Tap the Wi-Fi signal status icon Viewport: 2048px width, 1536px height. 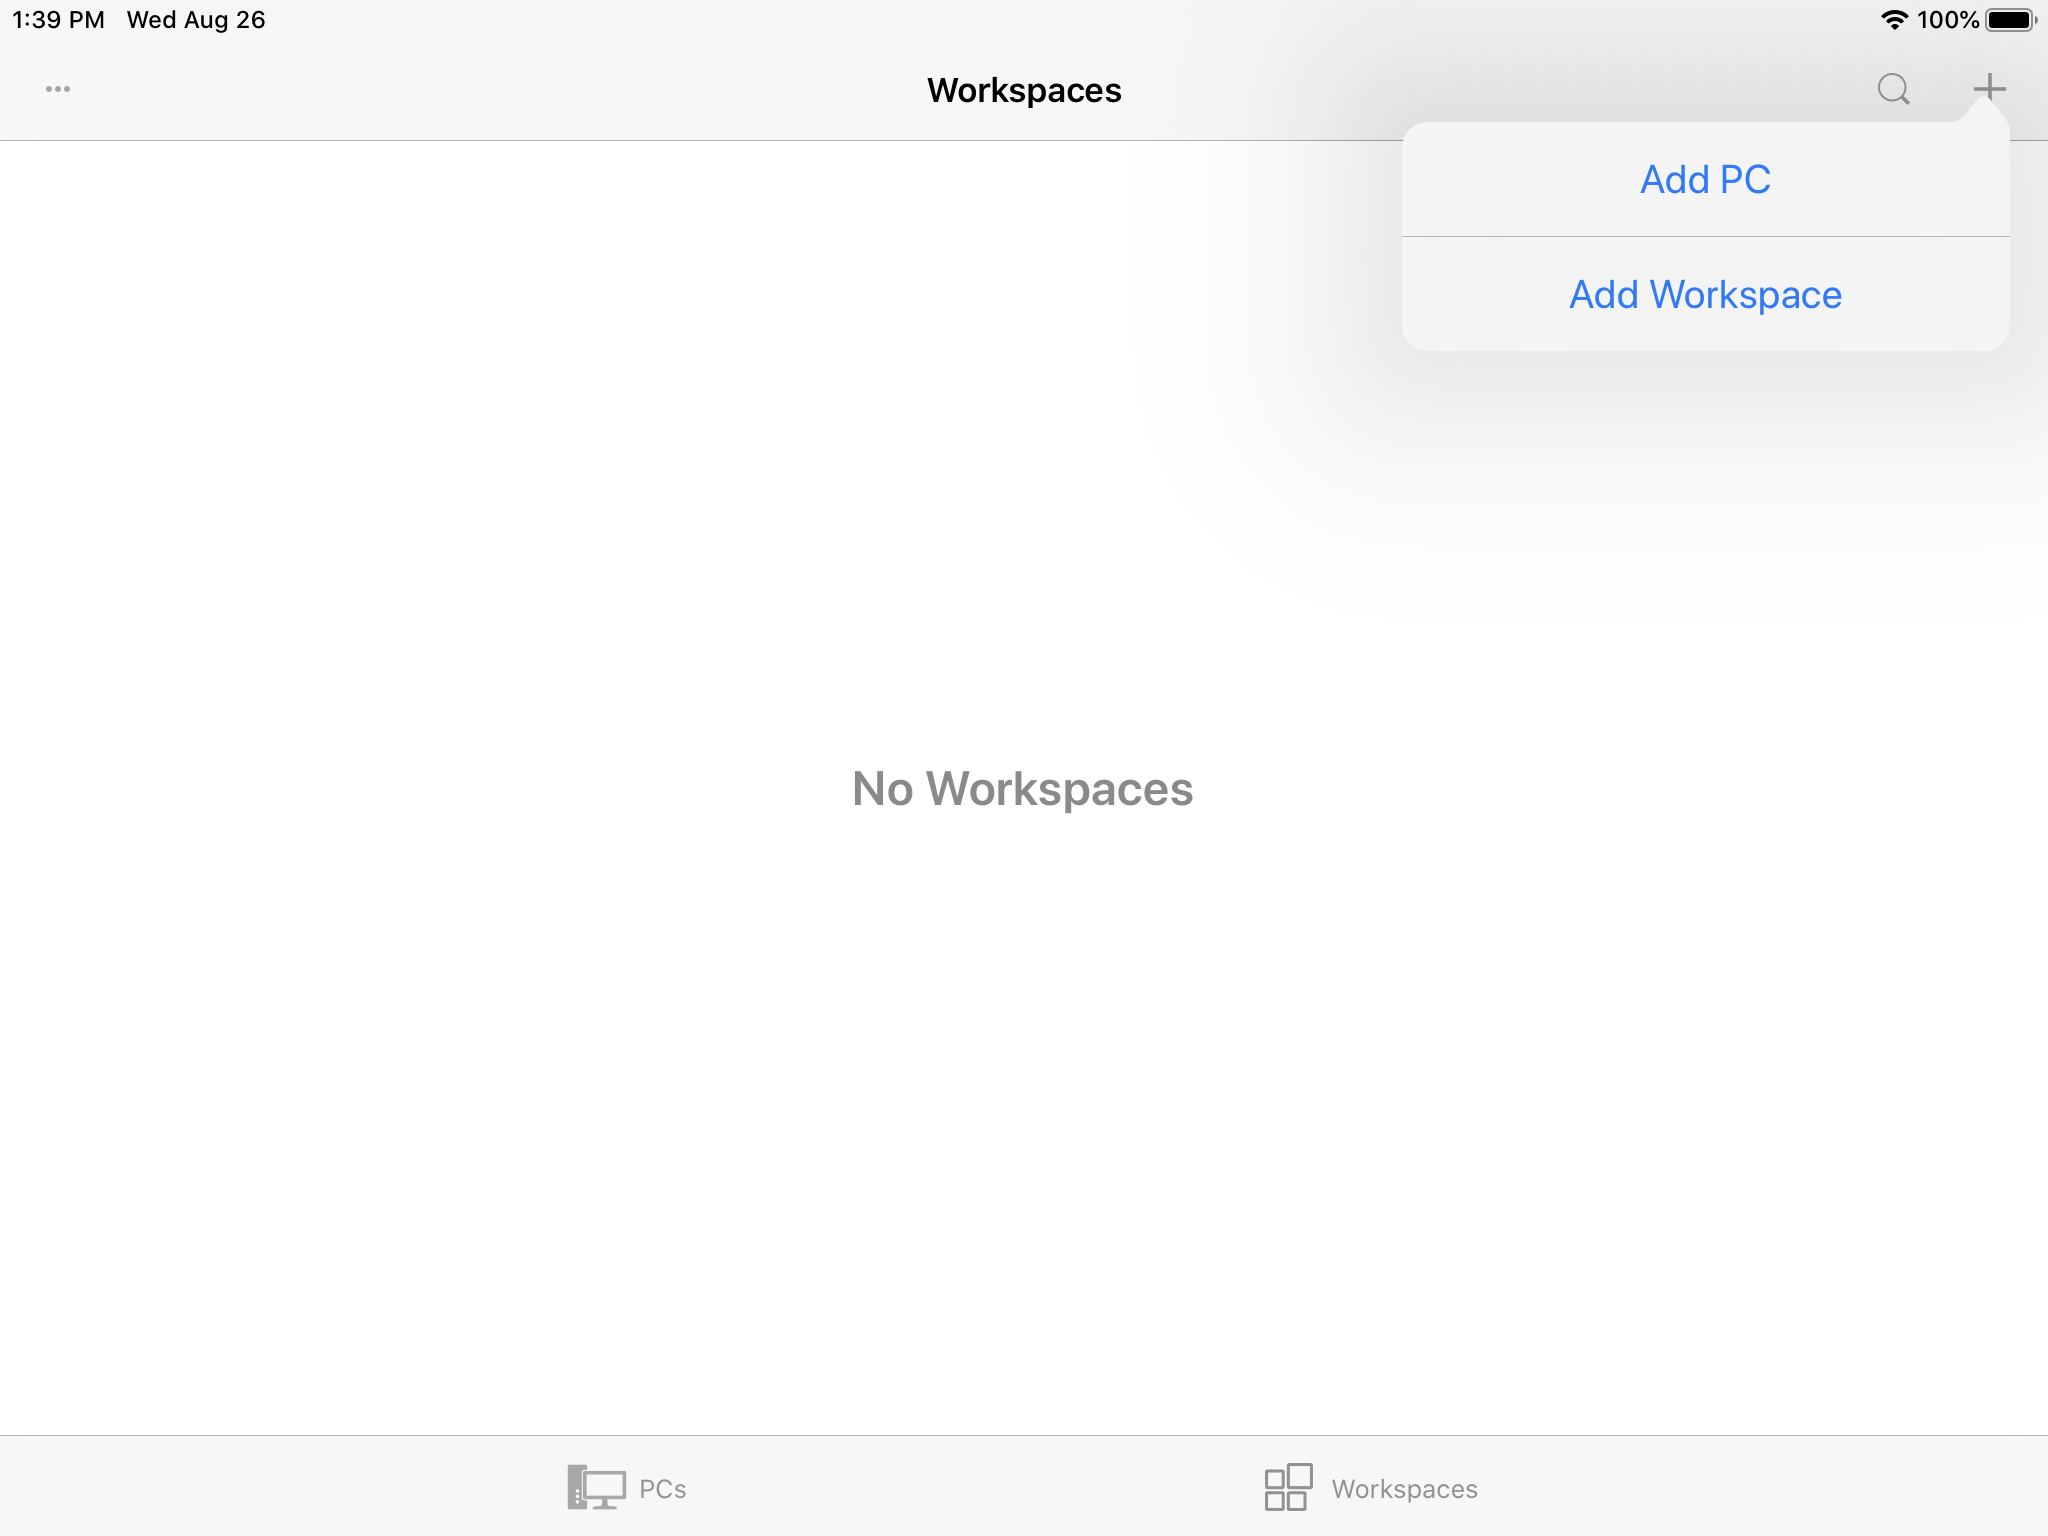(1893, 20)
